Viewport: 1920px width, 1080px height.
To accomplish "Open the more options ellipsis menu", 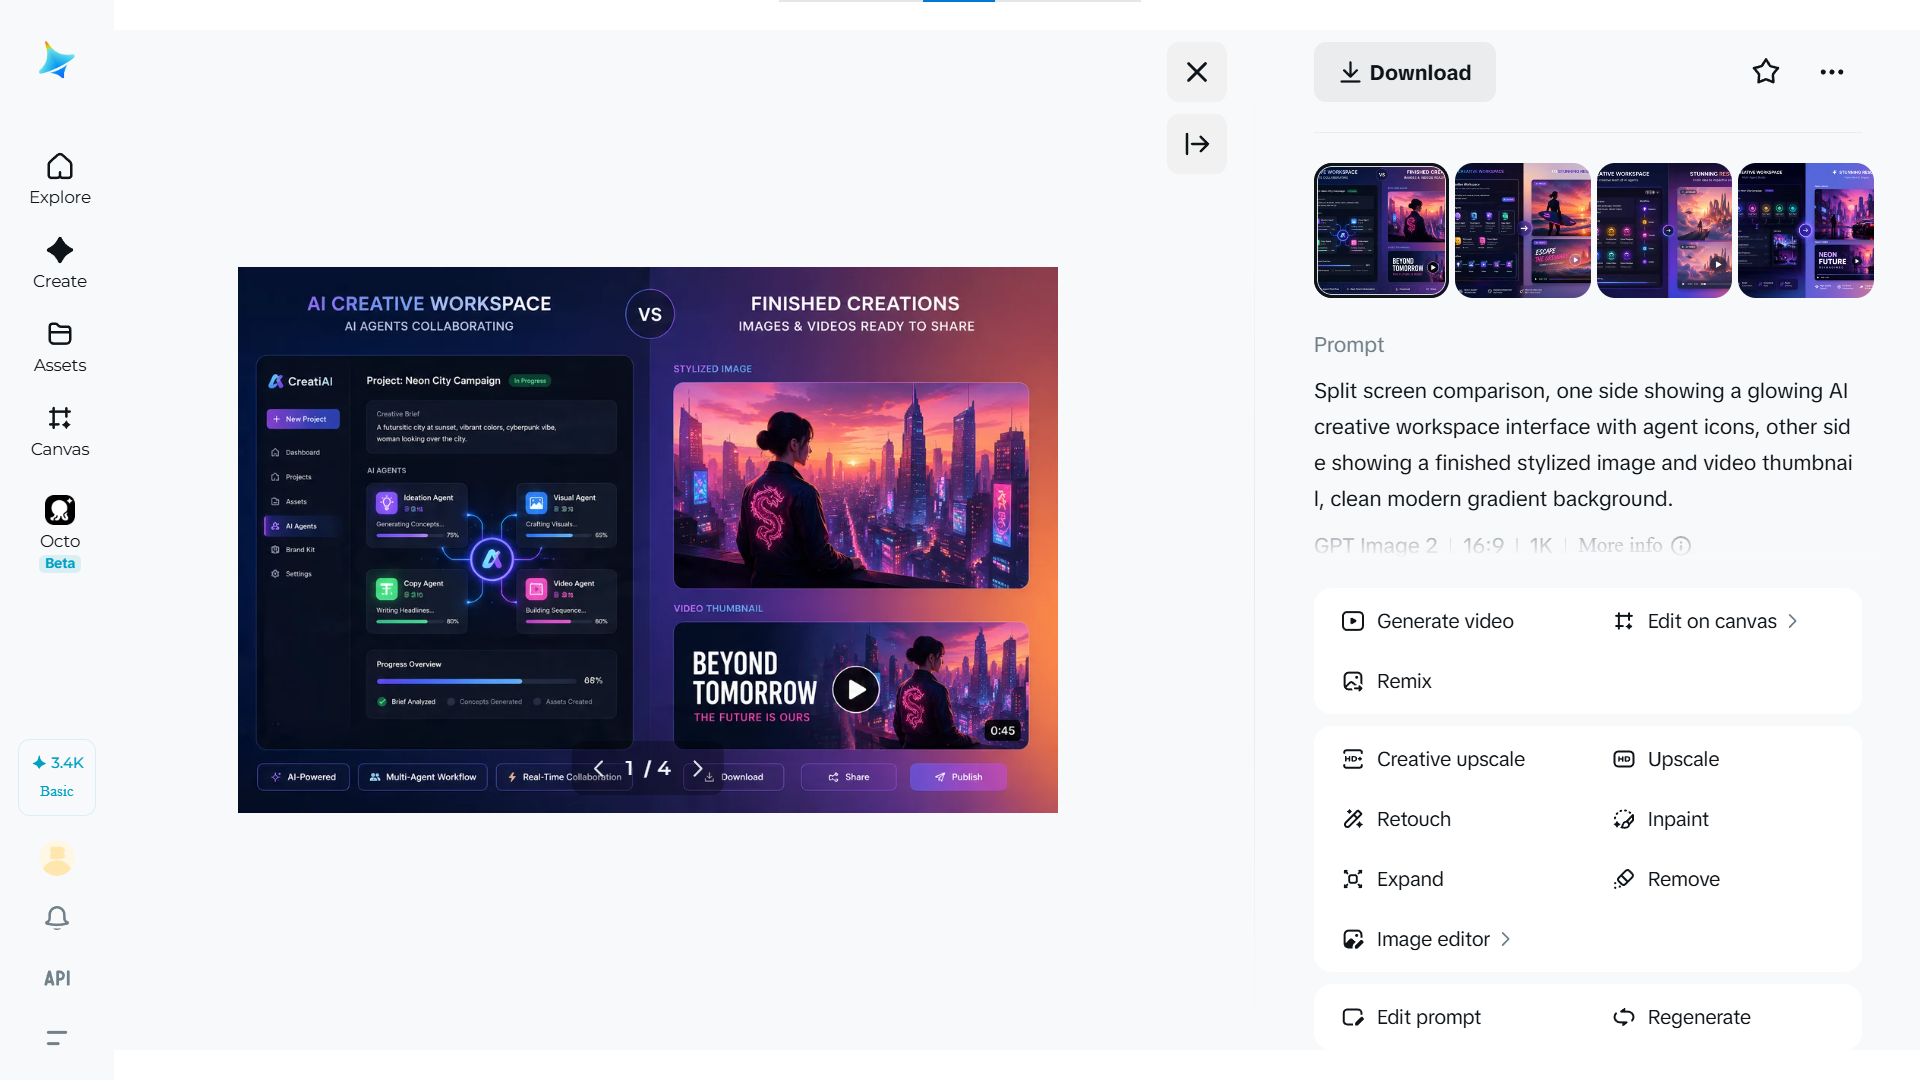I will pyautogui.click(x=1832, y=72).
